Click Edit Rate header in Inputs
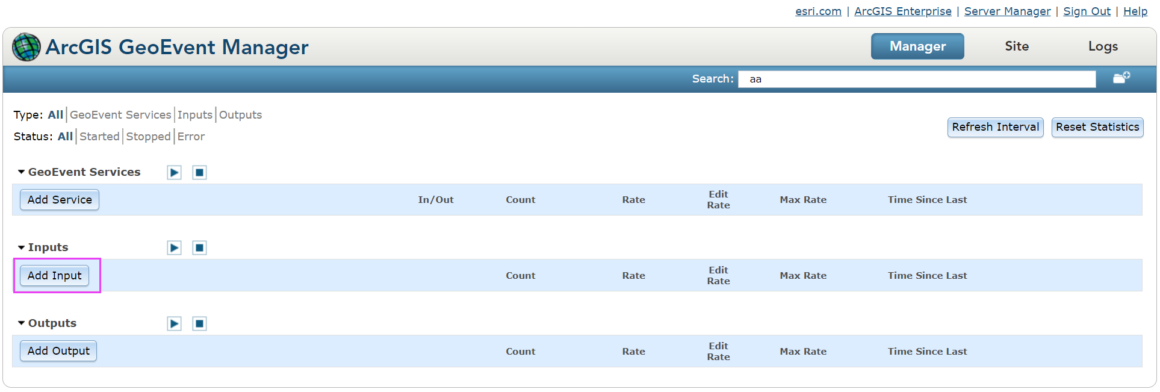 click(718, 275)
